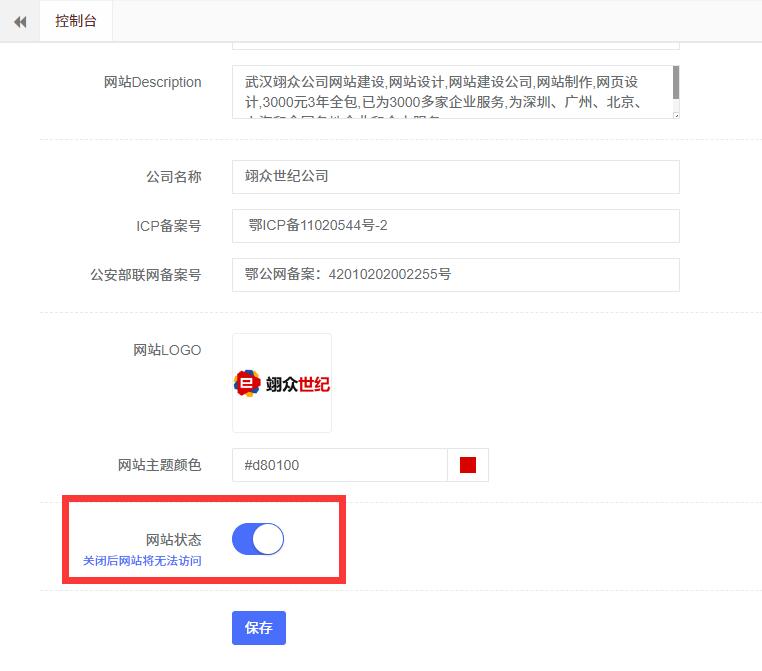Image resolution: width=762 pixels, height=671 pixels.
Task: Click the 公司名称 label
Action: (173, 176)
